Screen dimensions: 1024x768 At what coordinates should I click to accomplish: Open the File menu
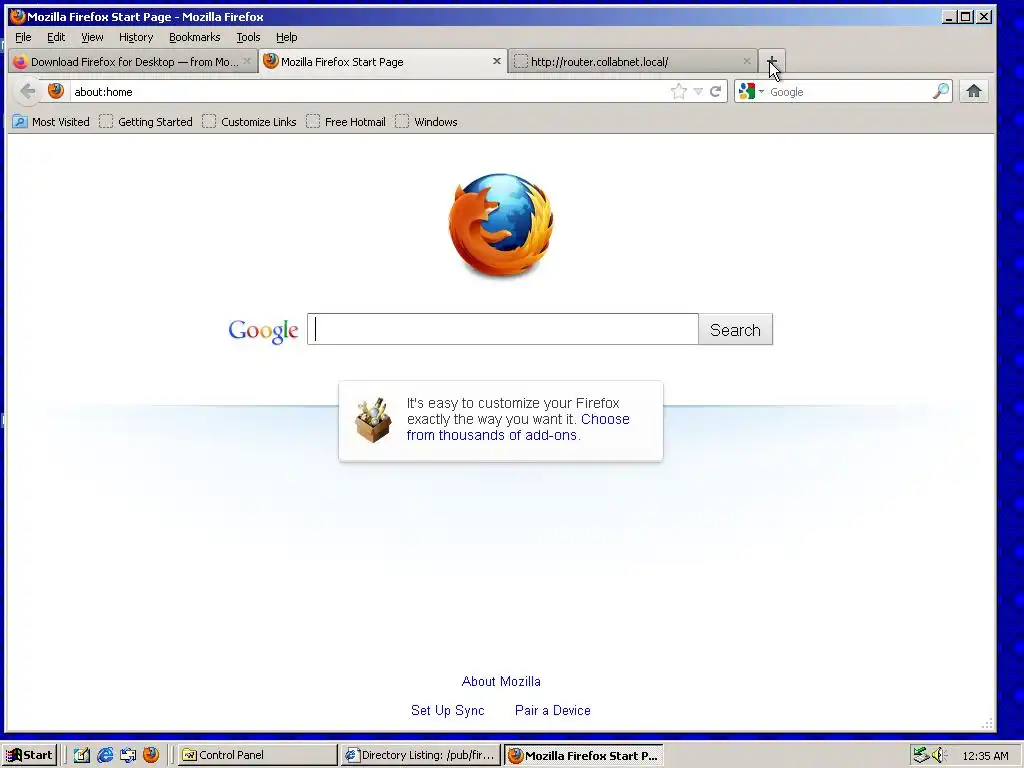coord(23,37)
